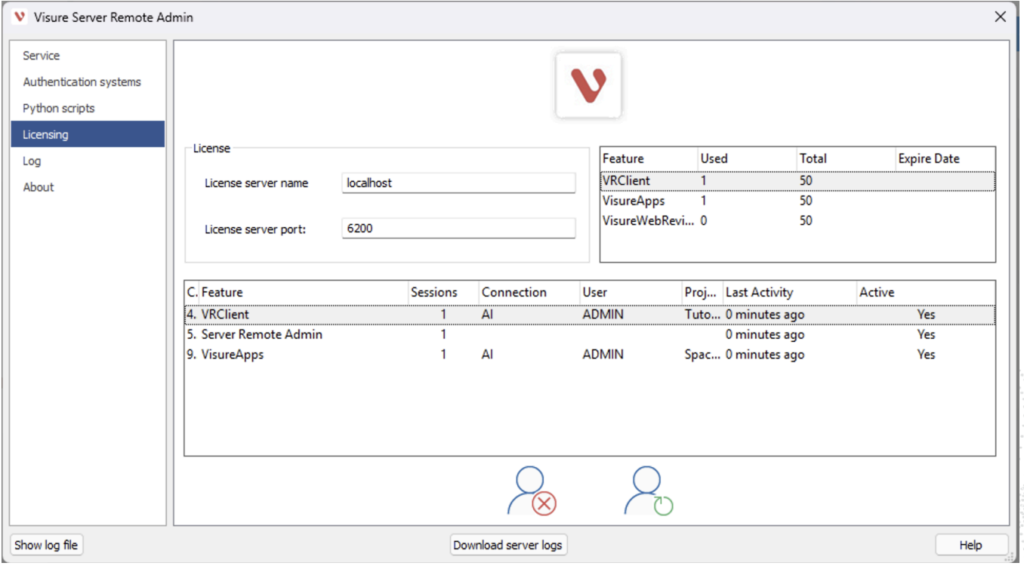1024x566 pixels.
Task: Select VRClient row in license feature table
Action: click(797, 181)
